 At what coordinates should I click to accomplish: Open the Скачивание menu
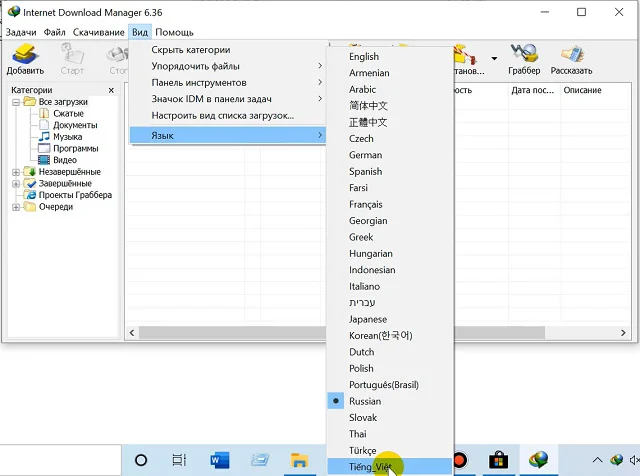point(98,32)
